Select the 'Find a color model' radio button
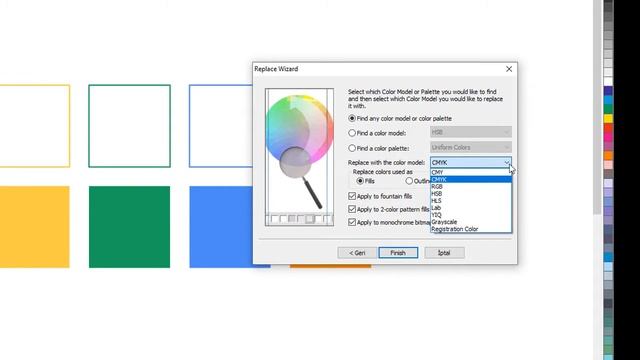The width and height of the screenshot is (640, 360). coord(352,133)
